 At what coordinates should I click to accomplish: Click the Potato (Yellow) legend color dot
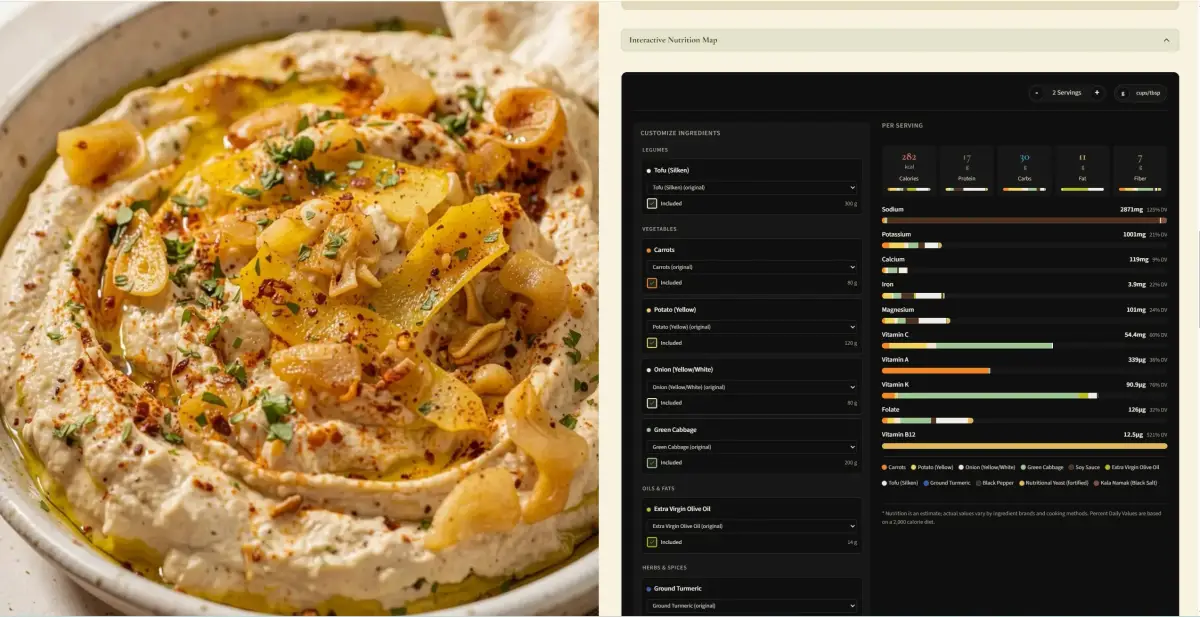[x=913, y=467]
